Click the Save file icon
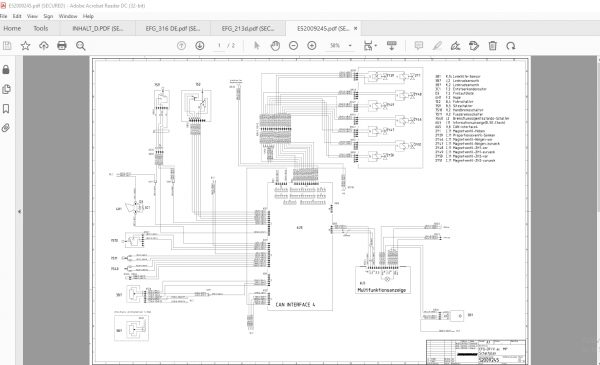 point(7,46)
